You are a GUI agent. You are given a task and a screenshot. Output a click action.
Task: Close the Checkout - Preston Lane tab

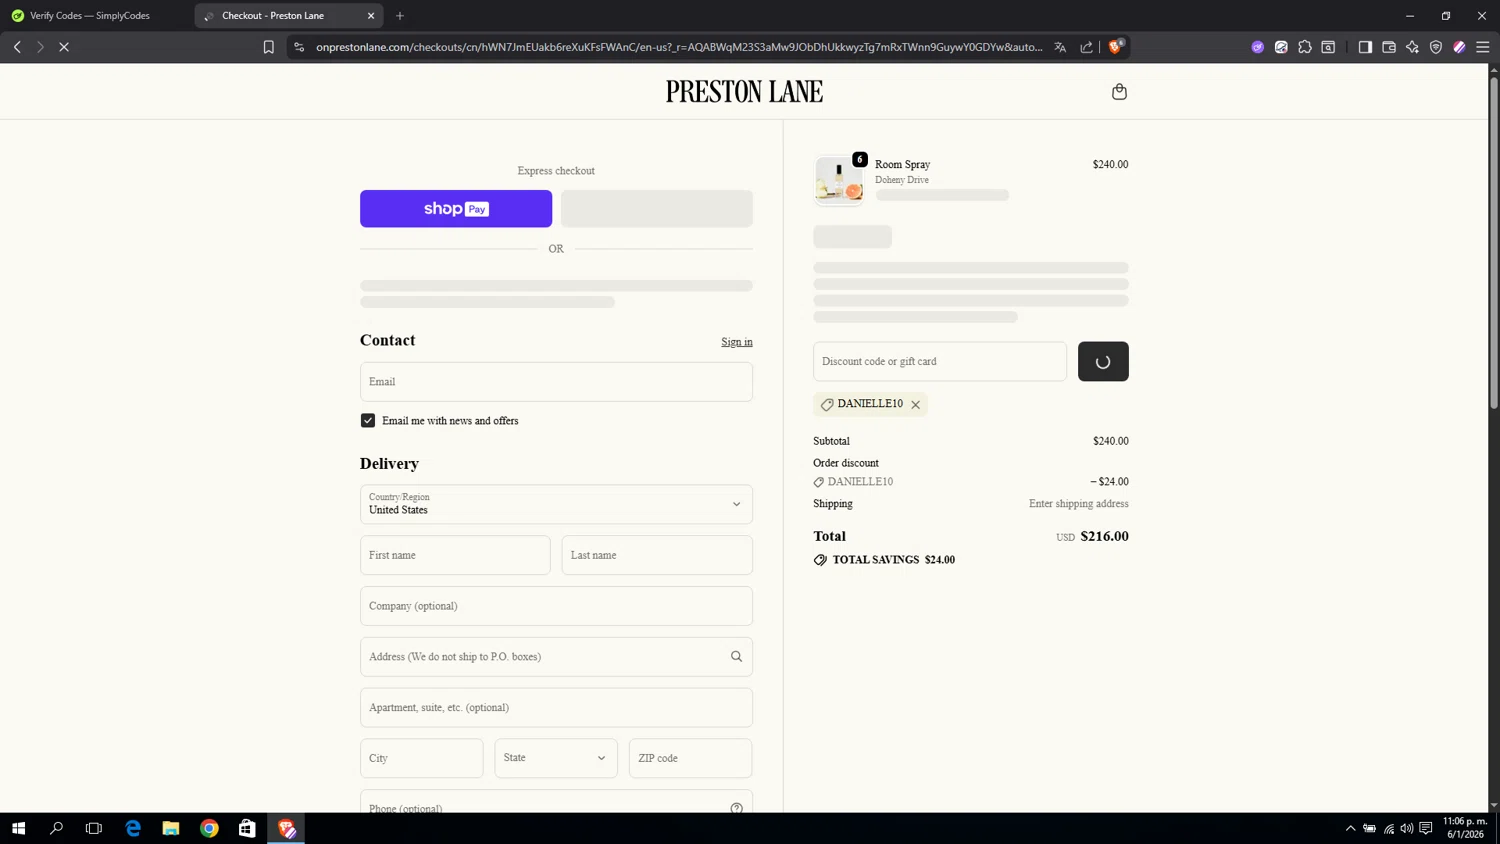[x=371, y=16]
